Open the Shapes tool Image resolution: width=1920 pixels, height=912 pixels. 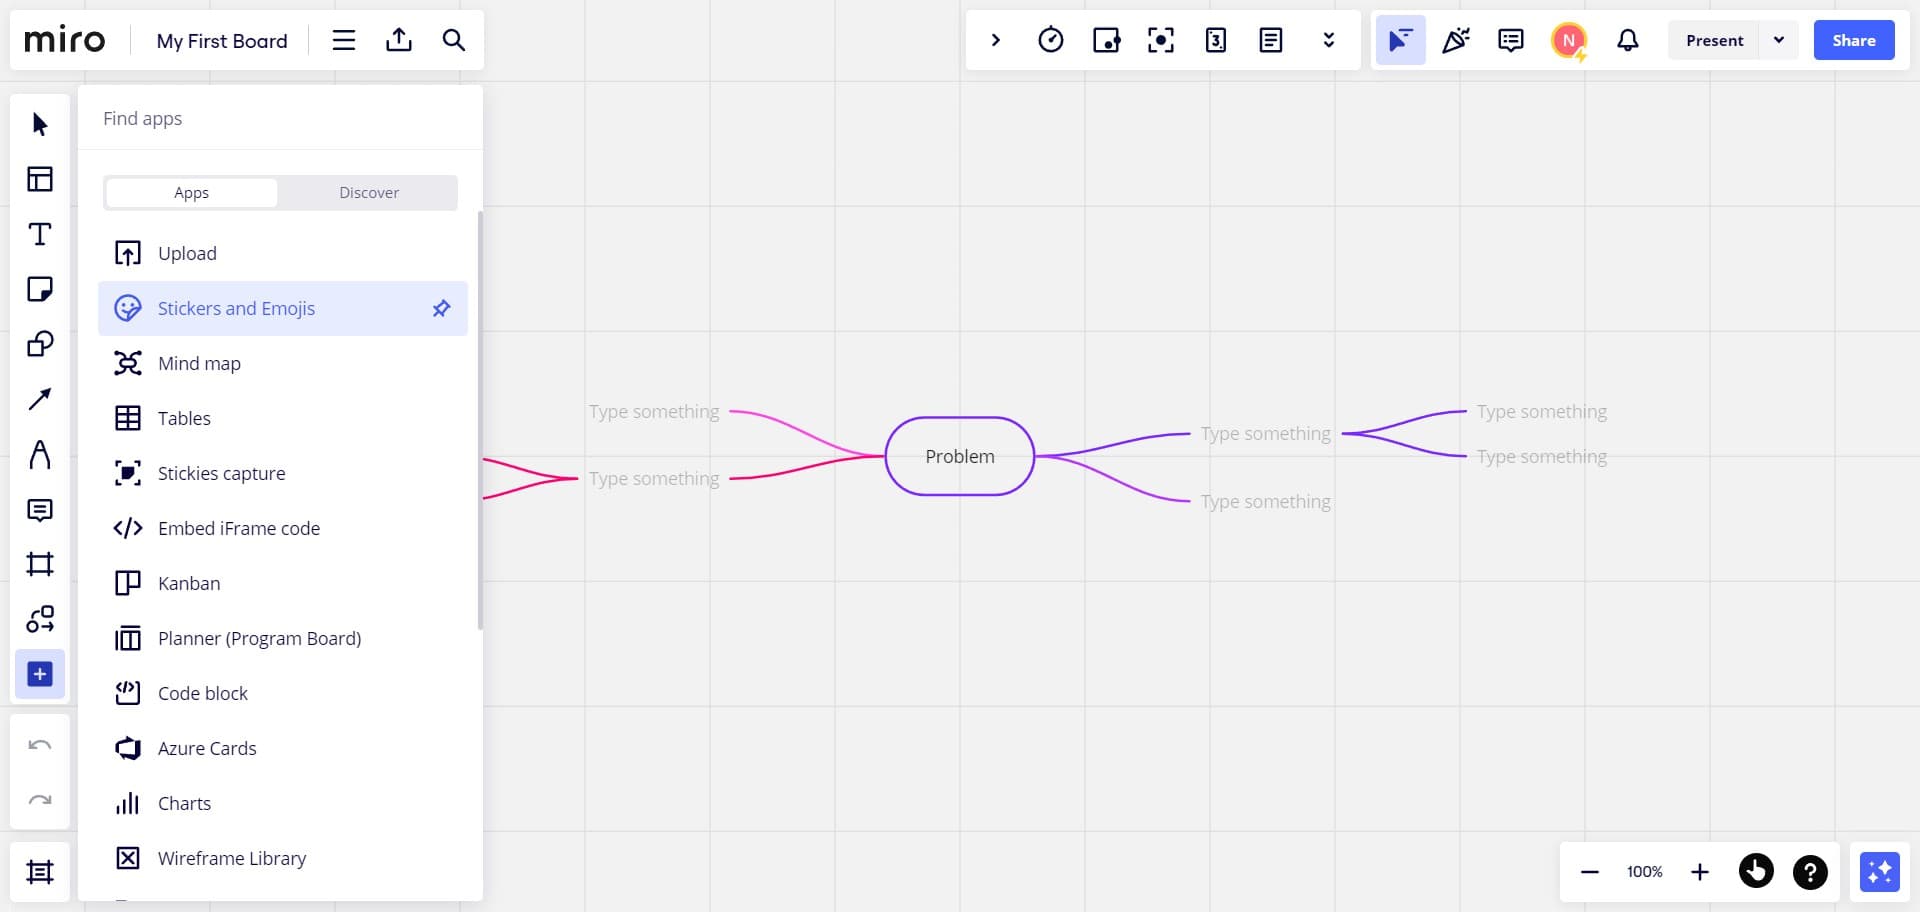click(40, 344)
